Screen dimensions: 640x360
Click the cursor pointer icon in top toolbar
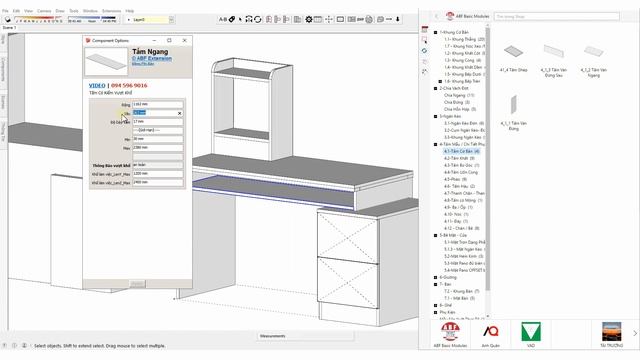(240, 19)
